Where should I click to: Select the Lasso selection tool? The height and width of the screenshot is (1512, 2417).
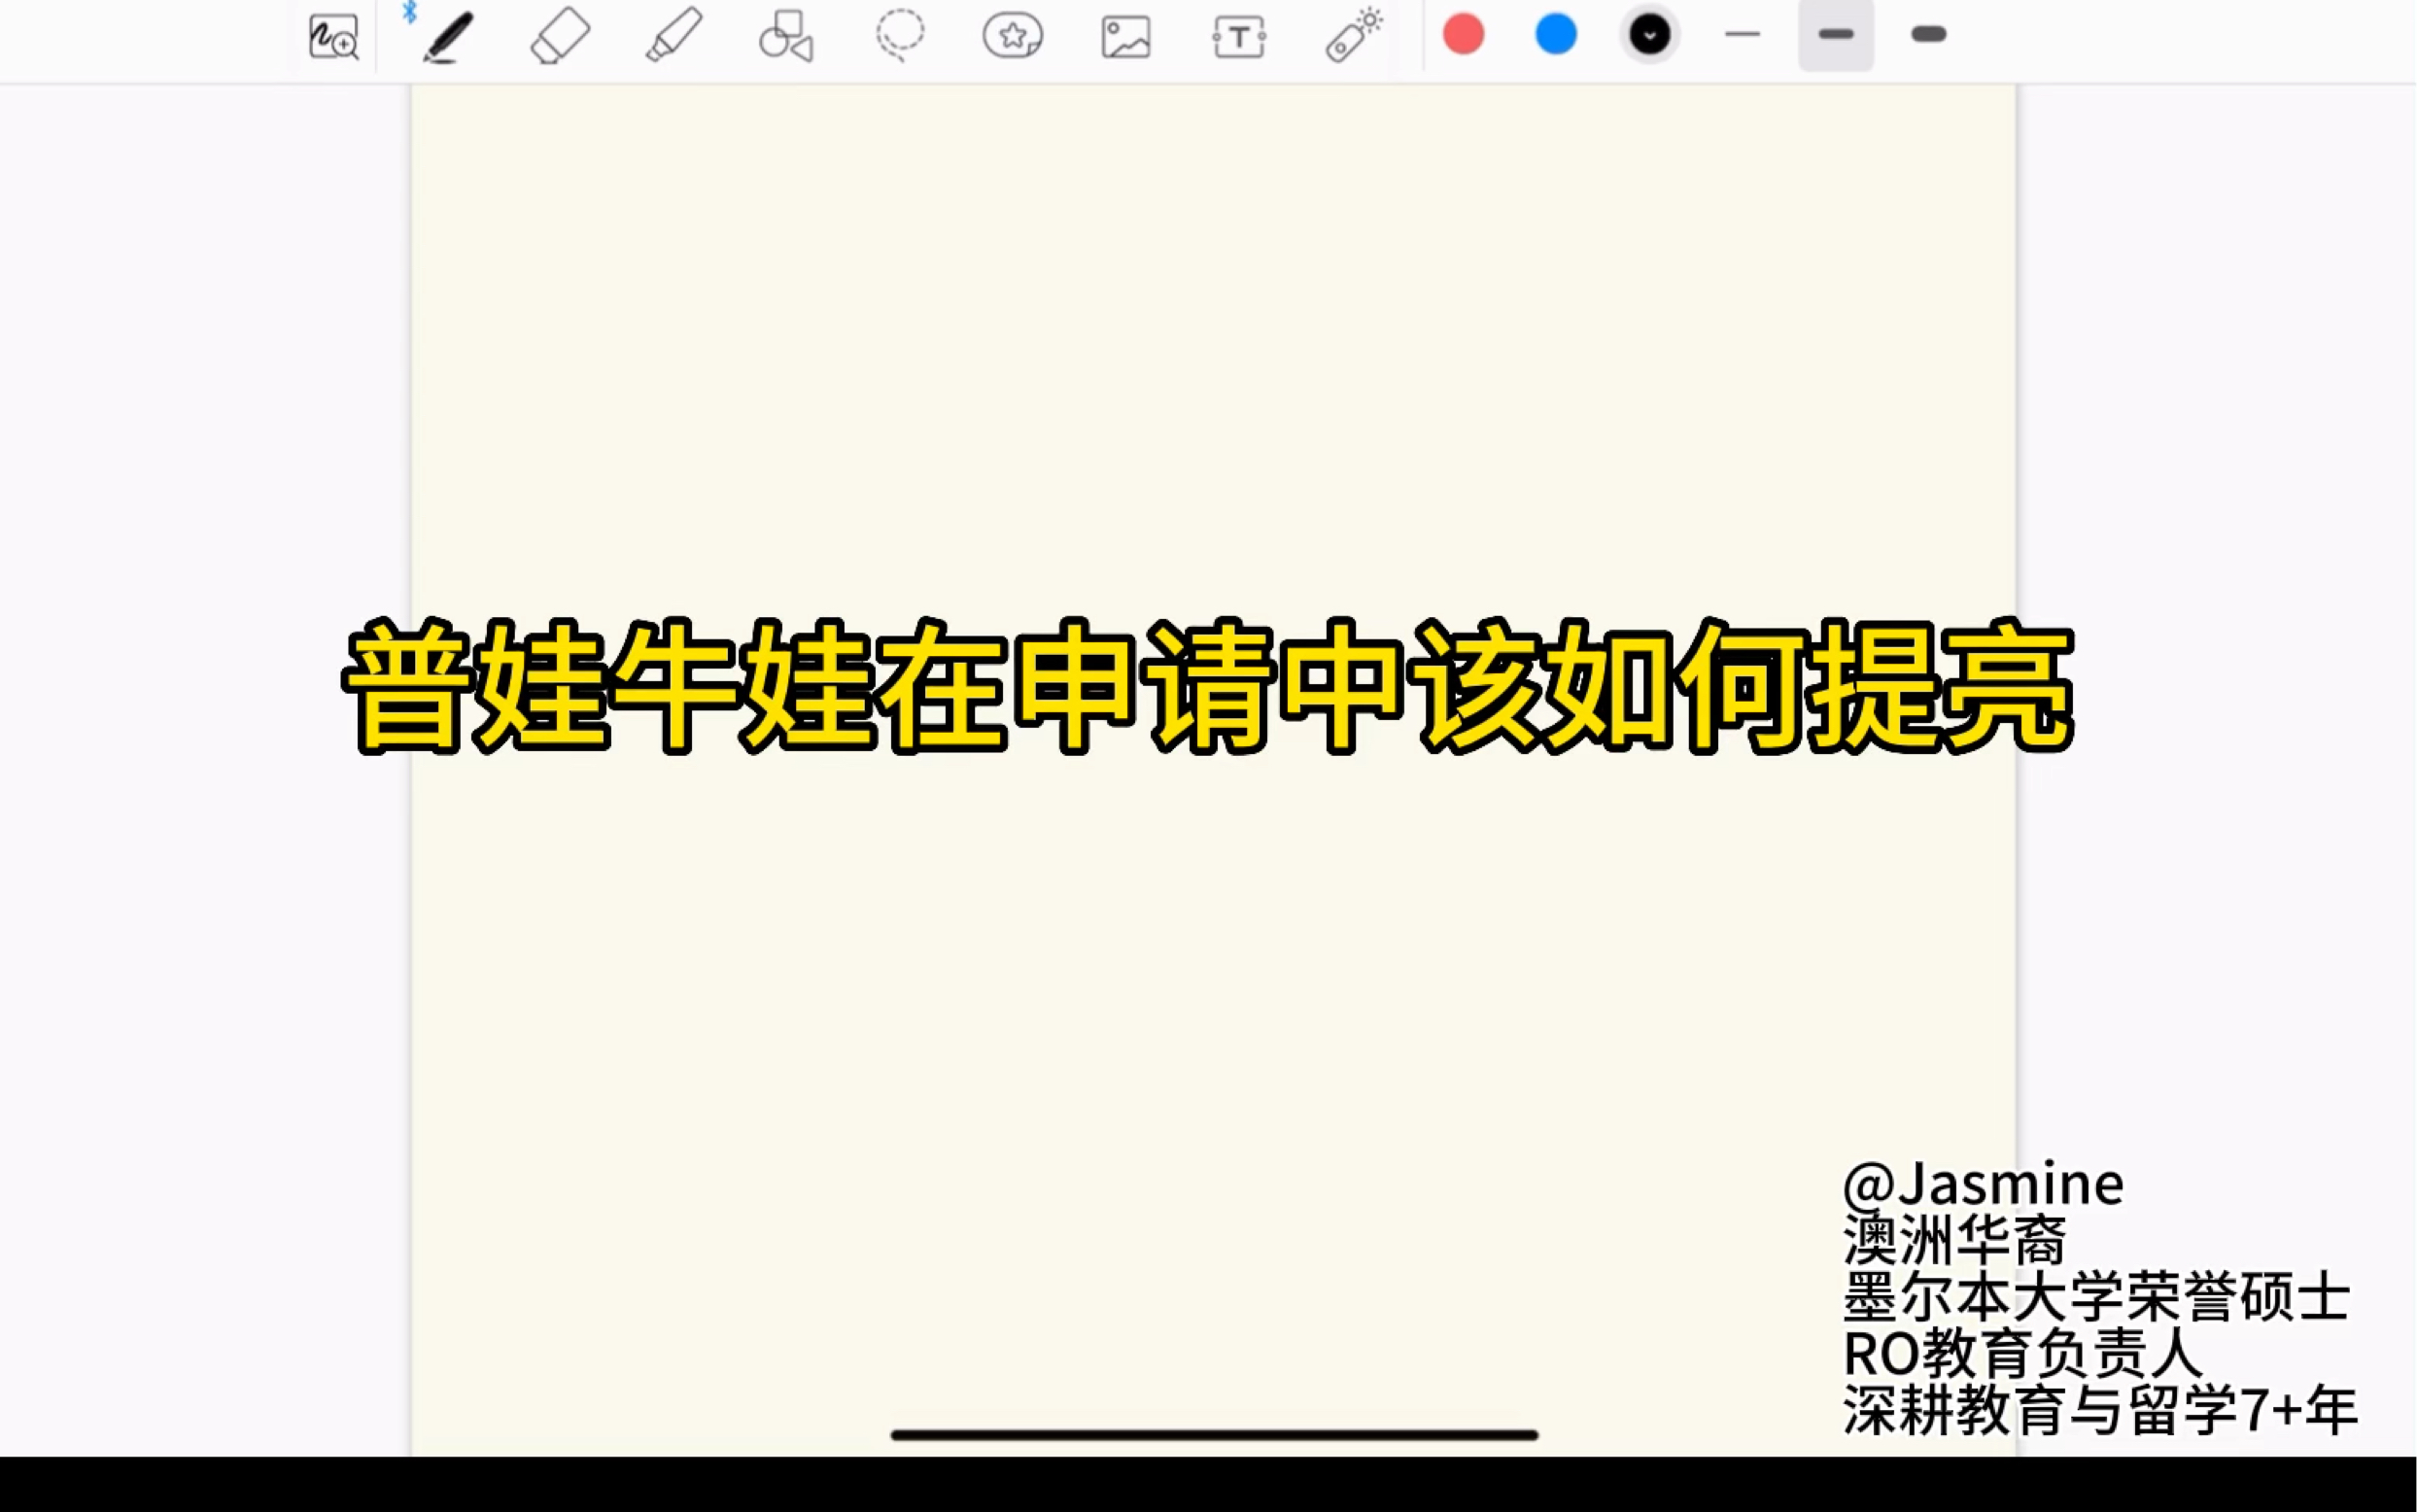tap(900, 36)
